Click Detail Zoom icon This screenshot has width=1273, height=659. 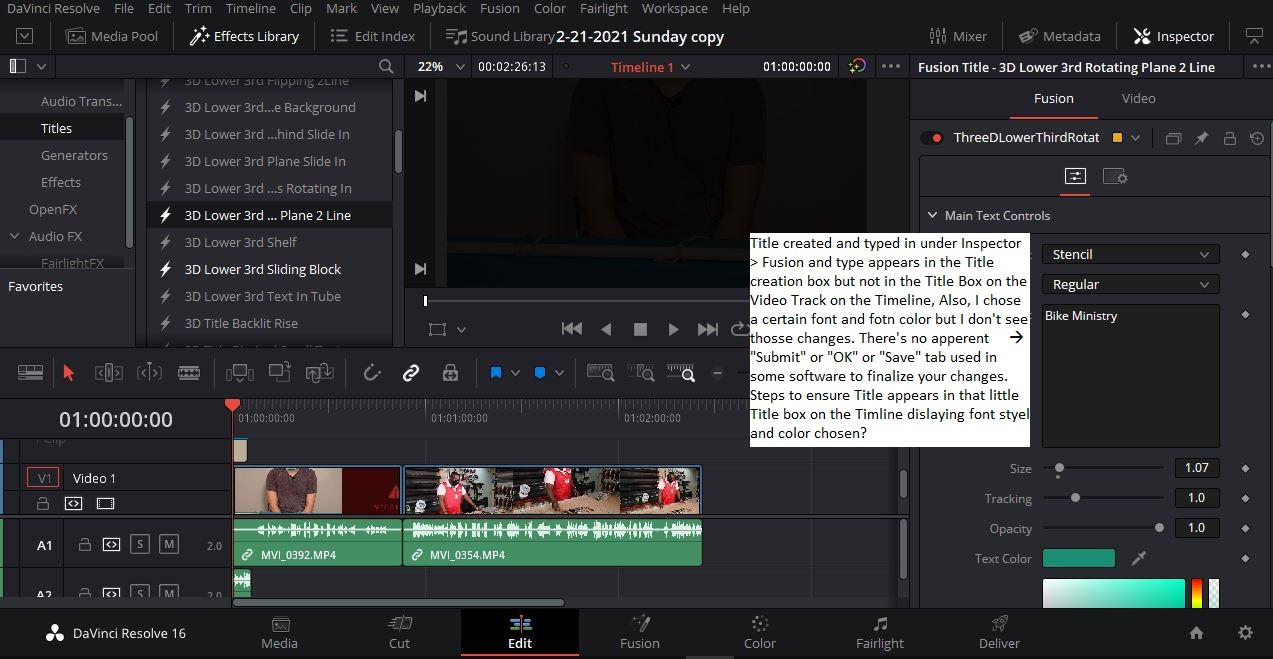coord(641,373)
